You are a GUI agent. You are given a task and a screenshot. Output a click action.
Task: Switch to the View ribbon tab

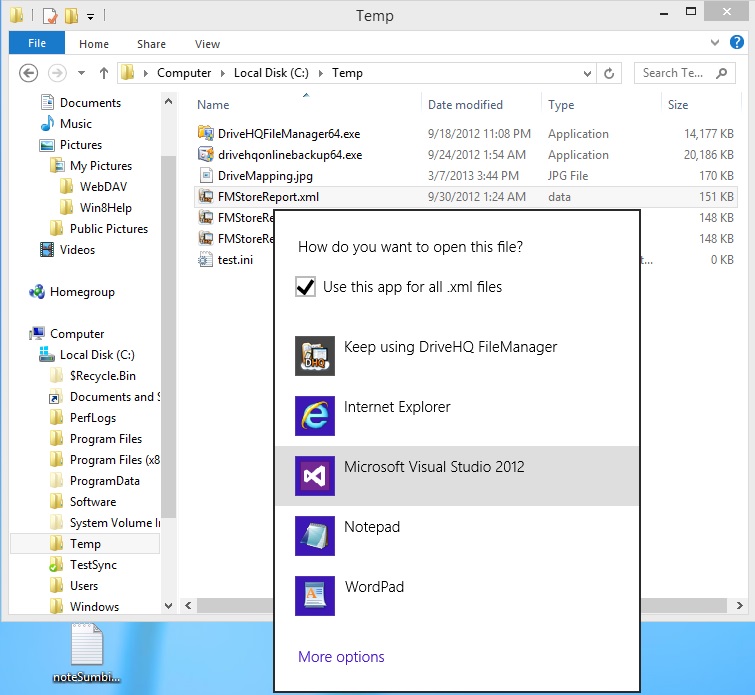pyautogui.click(x=207, y=44)
